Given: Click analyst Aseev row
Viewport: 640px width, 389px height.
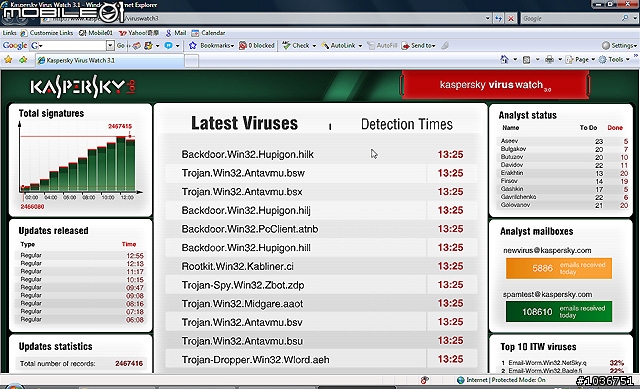Looking at the screenshot, I should coord(564,141).
